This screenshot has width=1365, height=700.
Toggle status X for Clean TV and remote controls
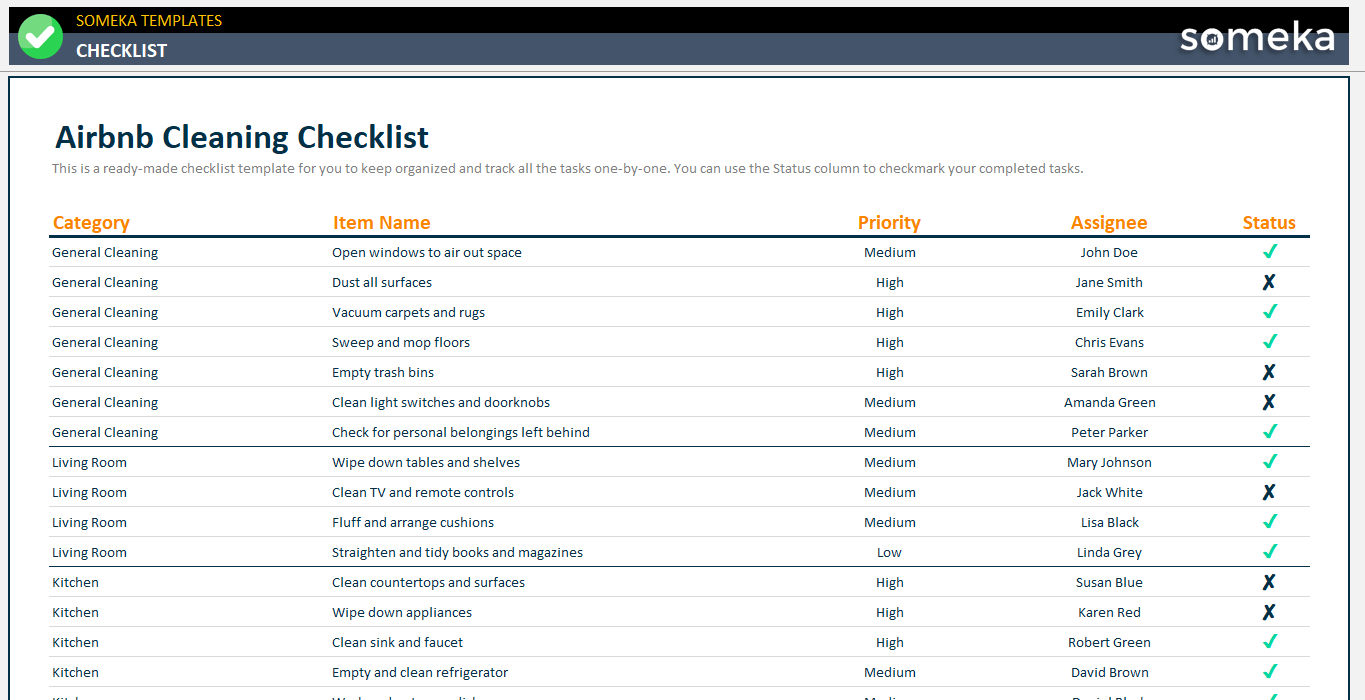pyautogui.click(x=1269, y=492)
